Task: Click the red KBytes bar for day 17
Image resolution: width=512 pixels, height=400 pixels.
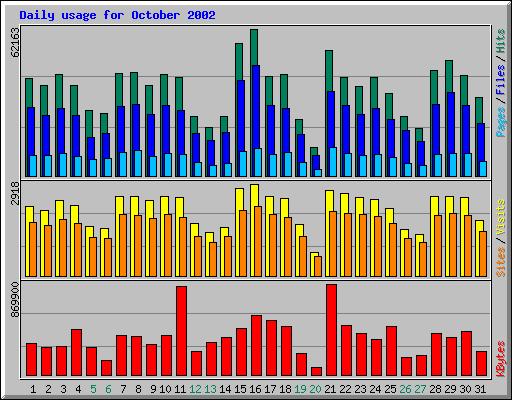Action: (x=271, y=348)
